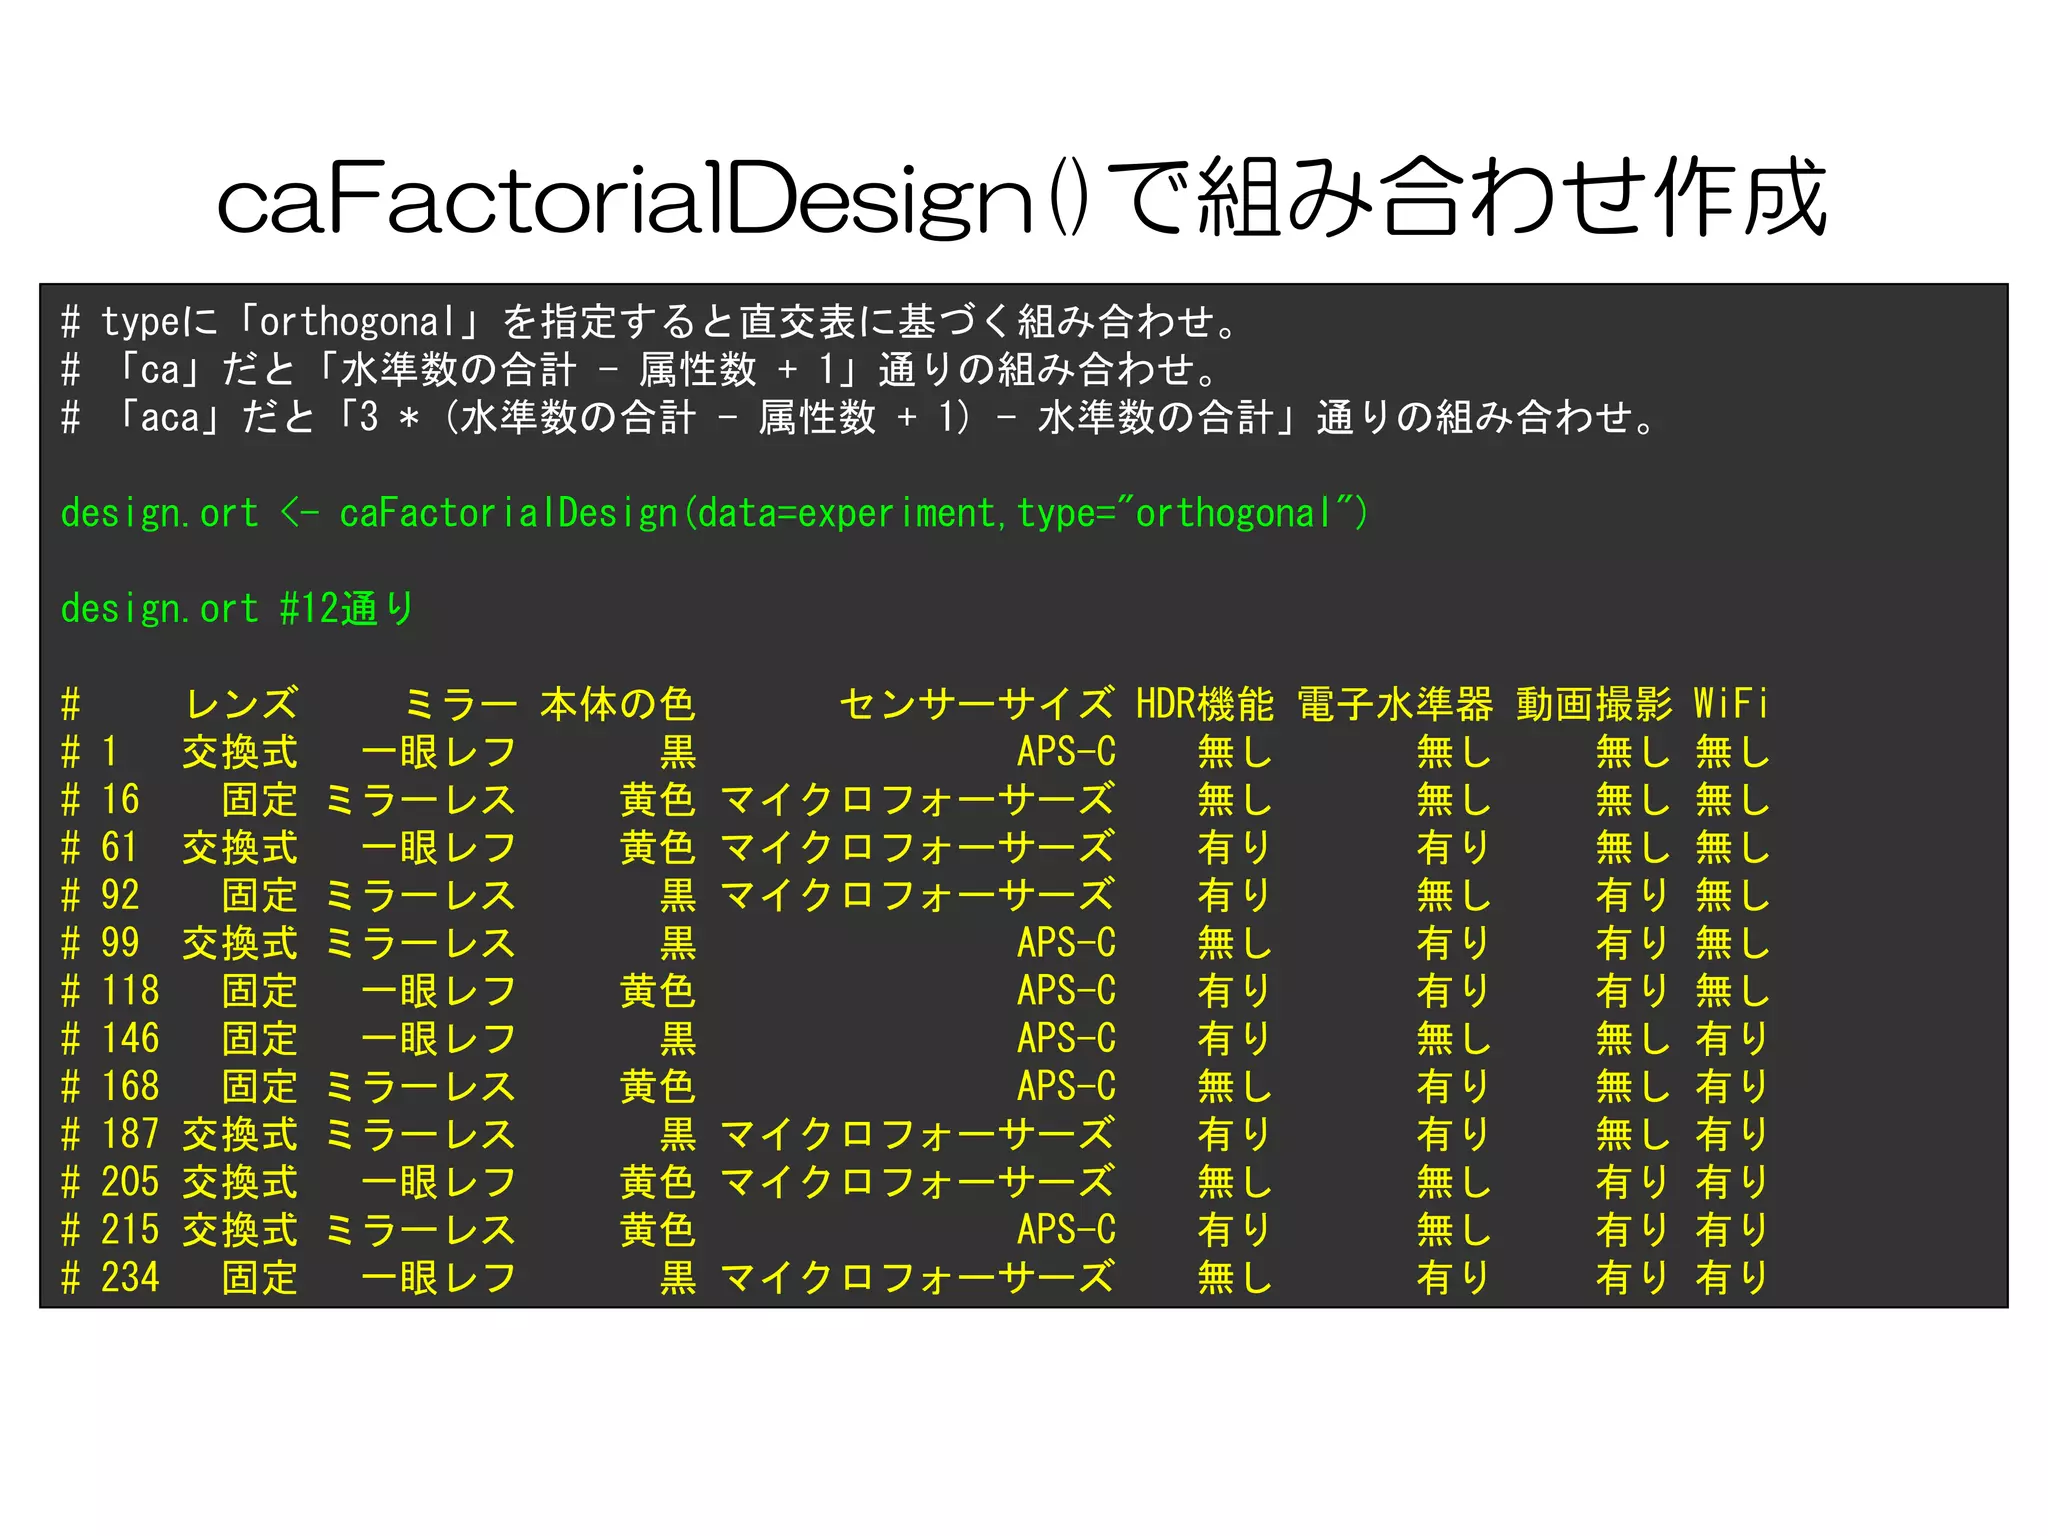Click the 動画撮影 value '有り' in row 205
Screen dimensions: 2048x1536
pos(1633,1183)
